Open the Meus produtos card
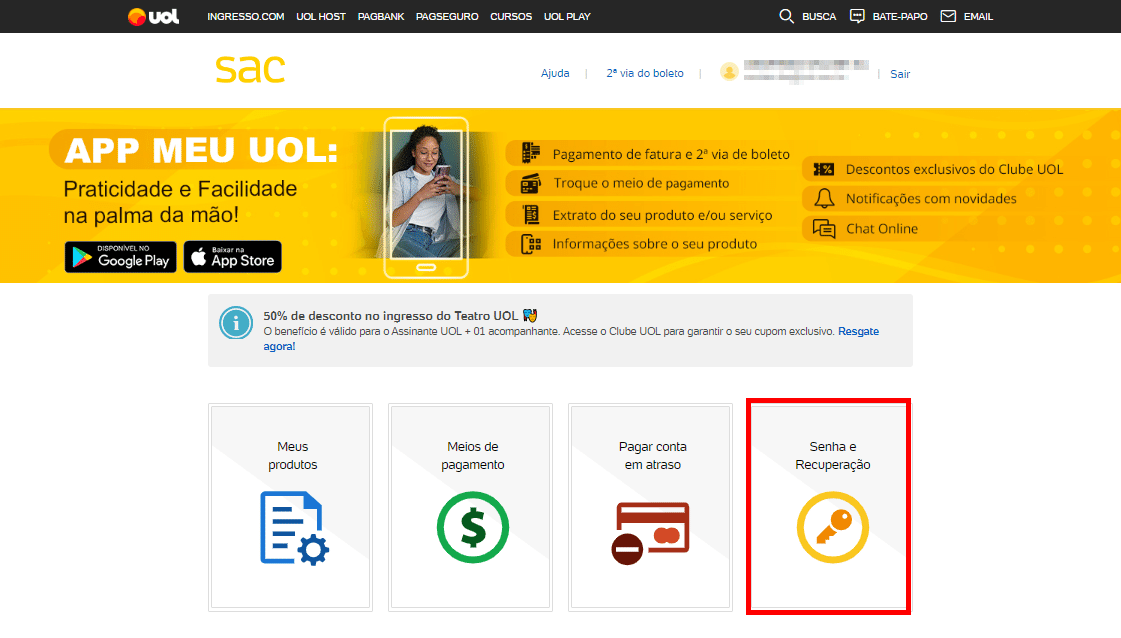Screen dimensions: 1121x638 290,507
